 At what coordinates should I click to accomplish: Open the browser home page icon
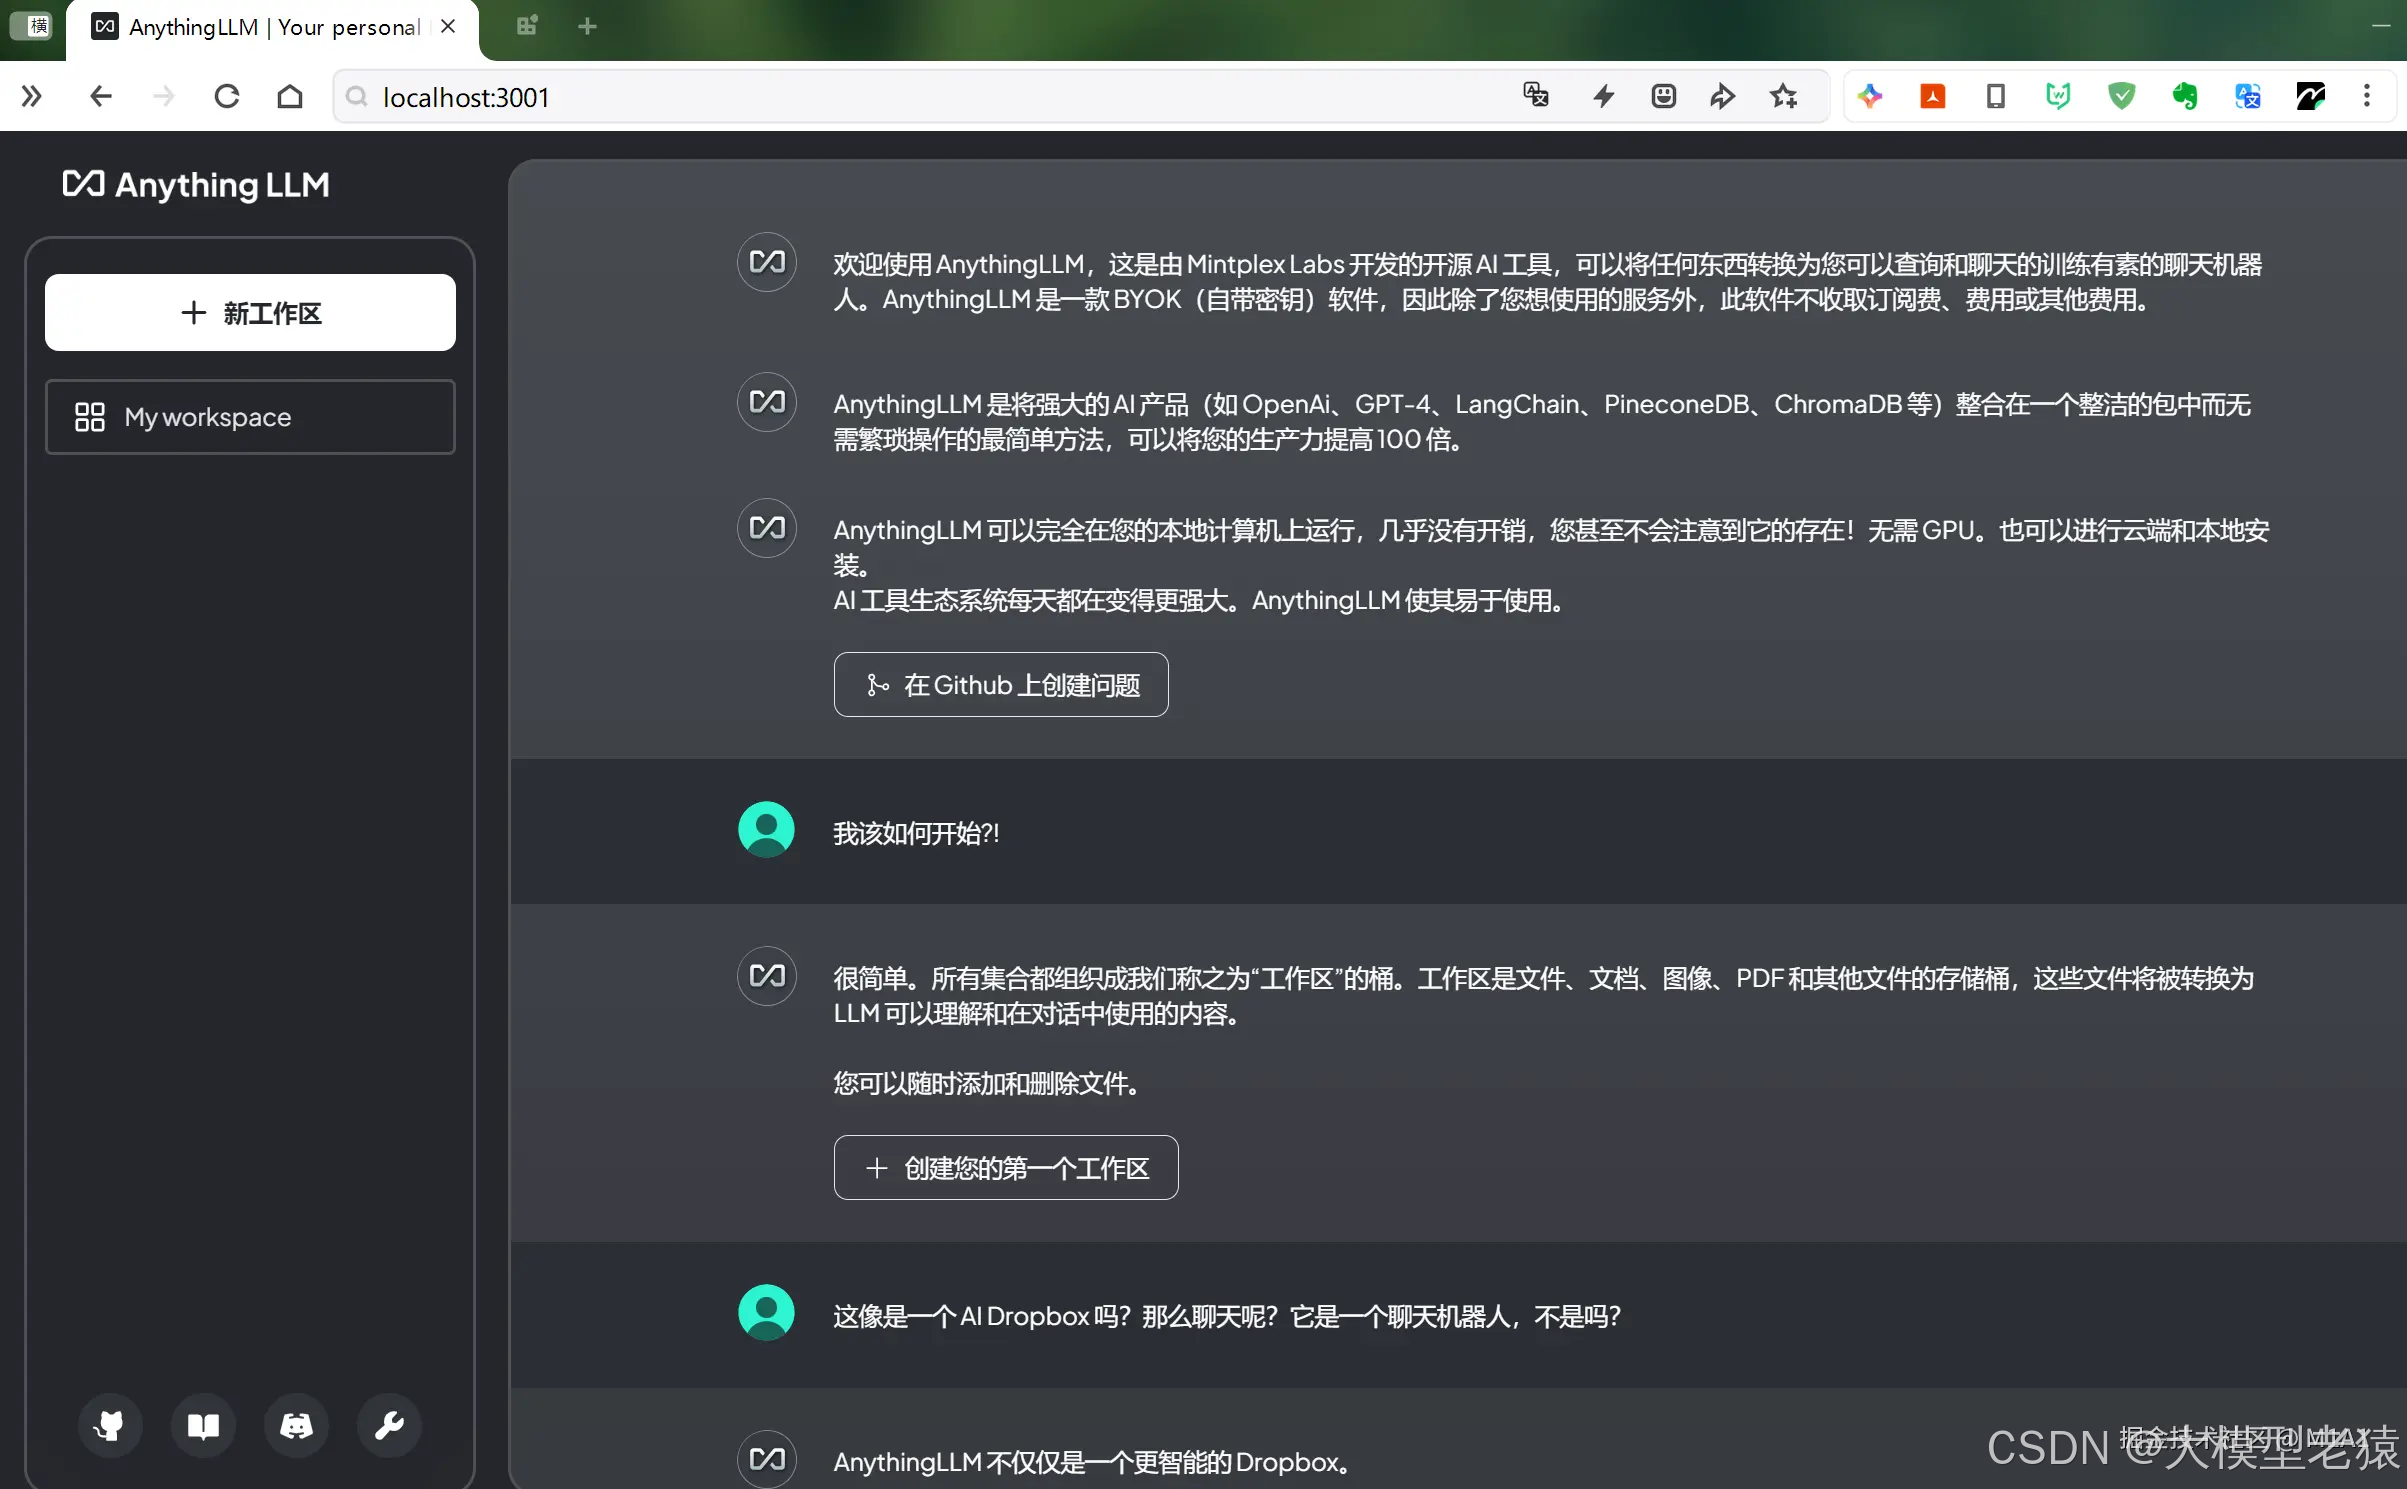290,96
